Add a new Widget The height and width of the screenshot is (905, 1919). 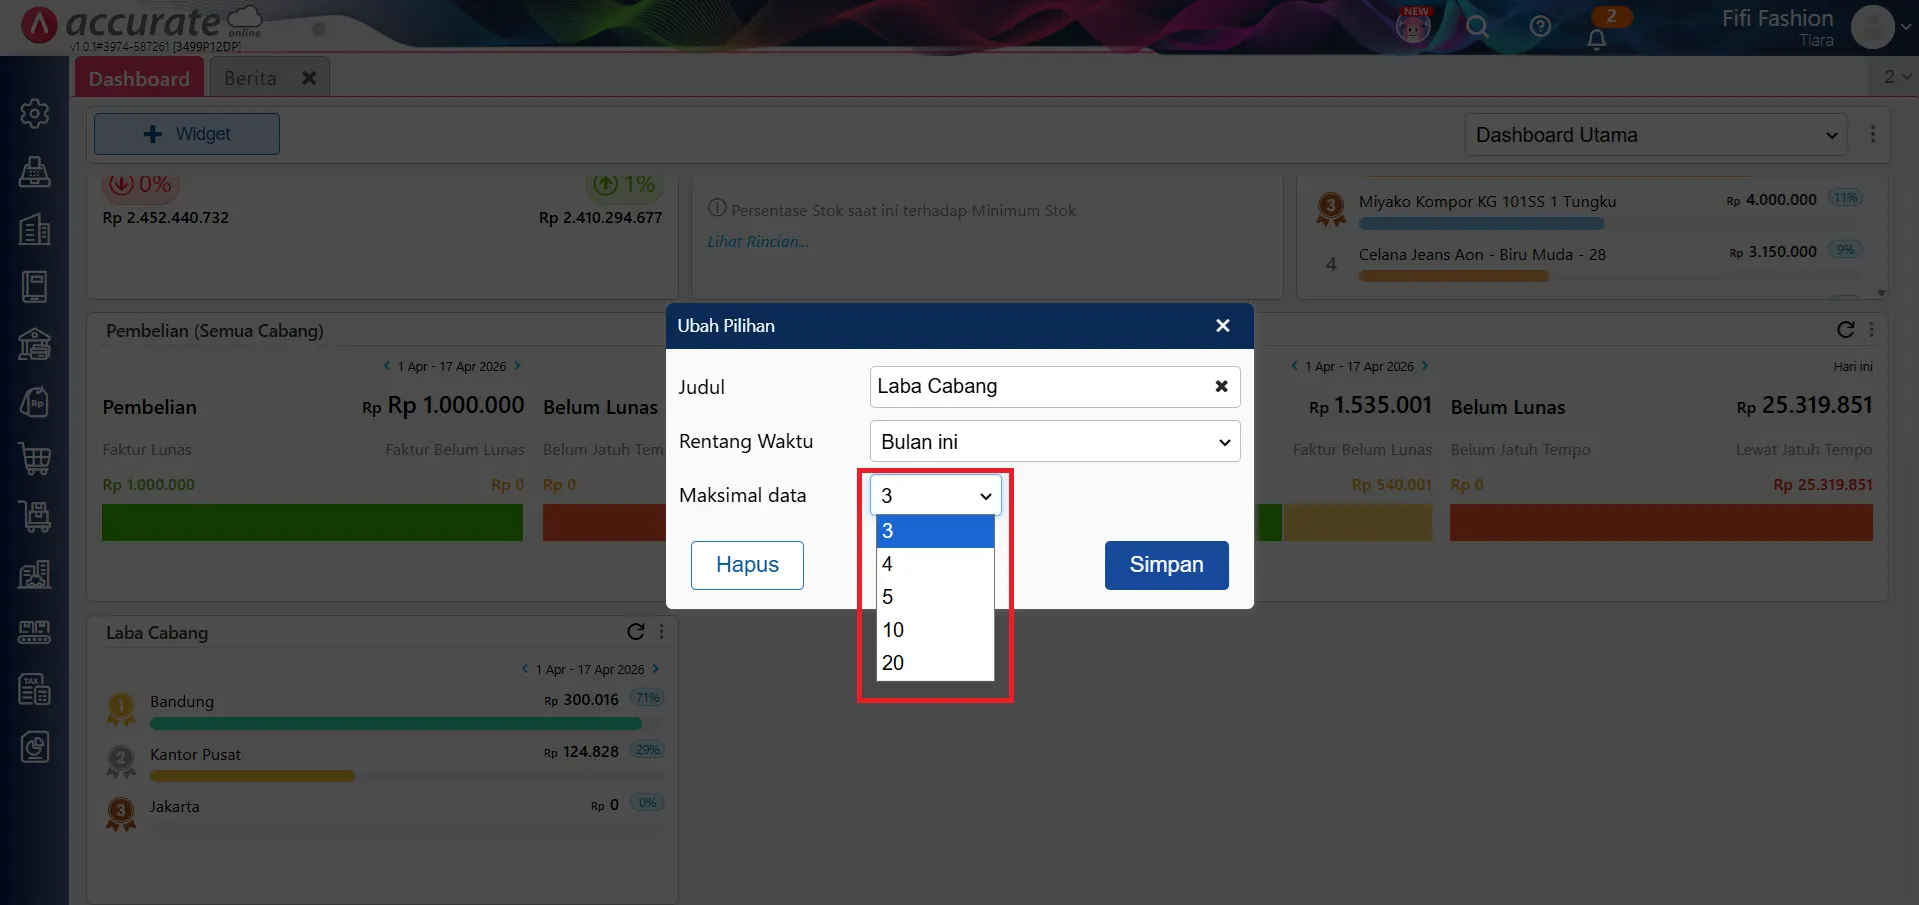pos(187,134)
